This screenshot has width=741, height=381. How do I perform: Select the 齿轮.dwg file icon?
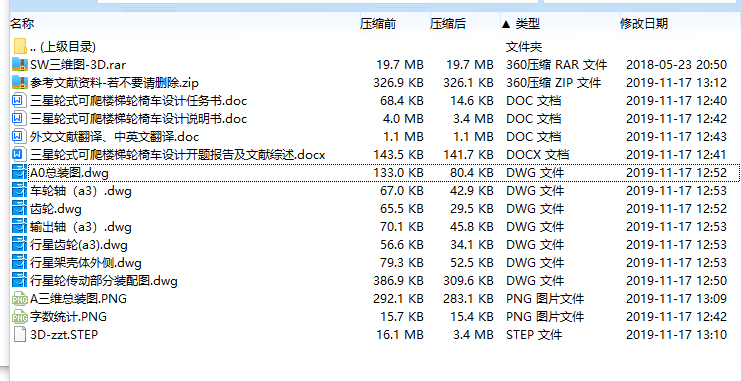pyautogui.click(x=19, y=208)
